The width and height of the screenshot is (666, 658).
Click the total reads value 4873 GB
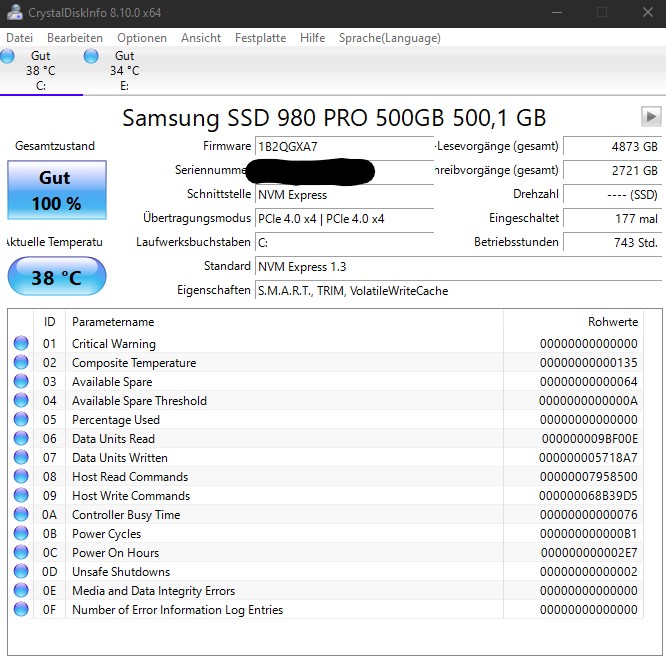pos(612,147)
